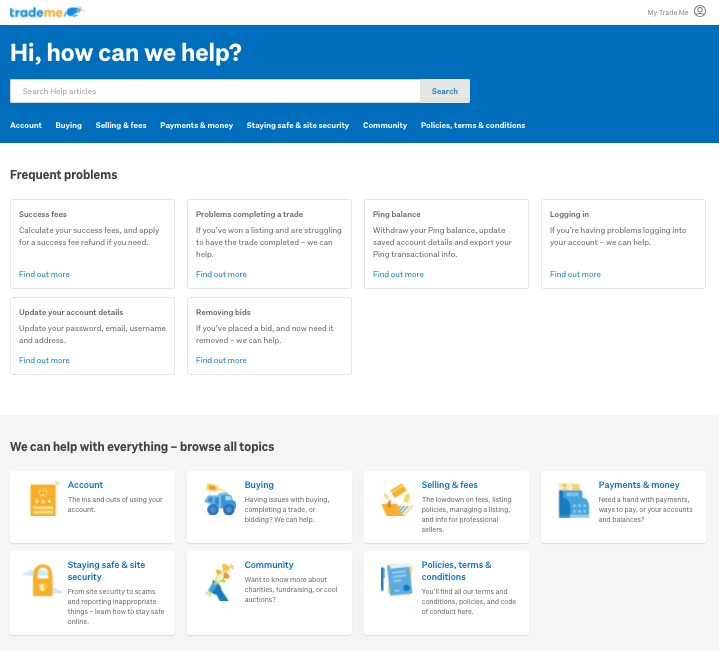Screen dimensions: 719x651
Task: Click 'If you've won a listing' description
Action: [269, 242]
